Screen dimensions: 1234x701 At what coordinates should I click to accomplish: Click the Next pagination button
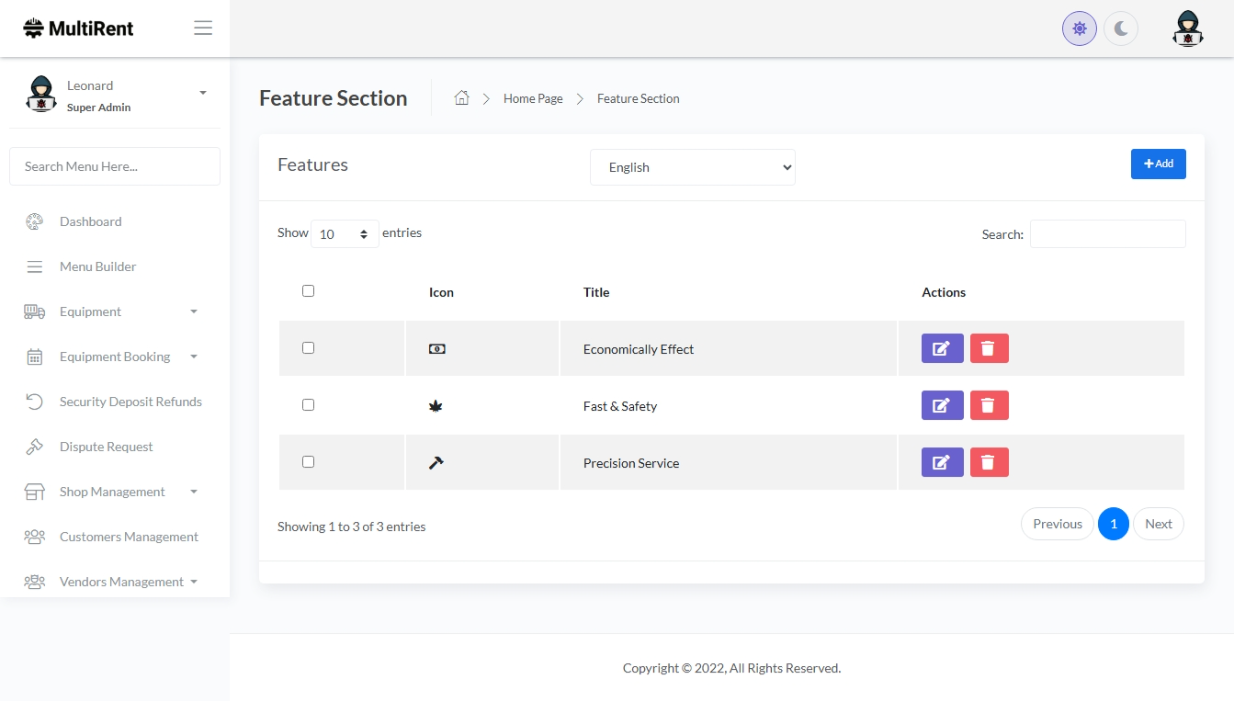1158,524
